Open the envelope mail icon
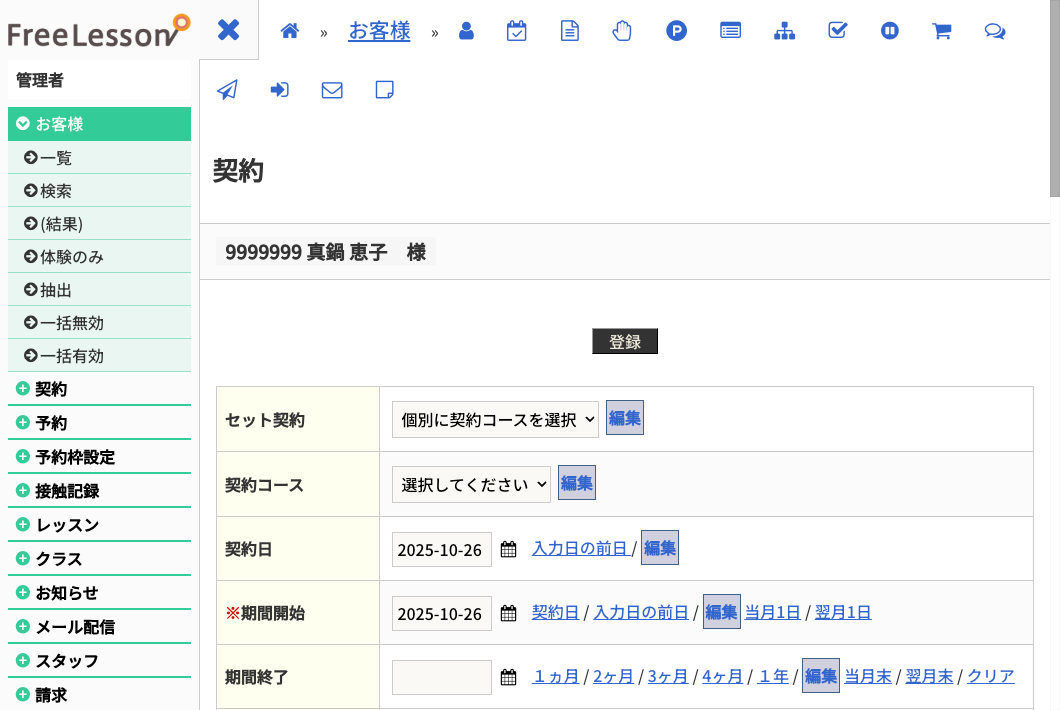Image resolution: width=1060 pixels, height=710 pixels. tap(331, 90)
